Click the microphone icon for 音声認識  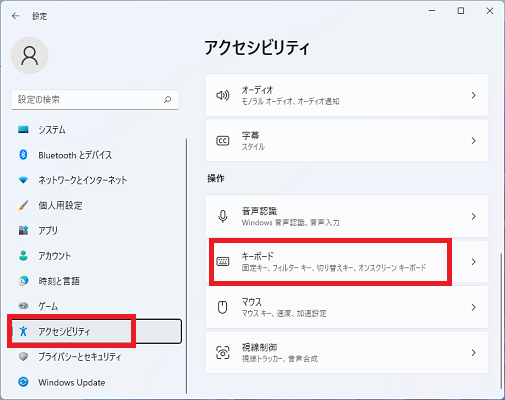(x=222, y=216)
